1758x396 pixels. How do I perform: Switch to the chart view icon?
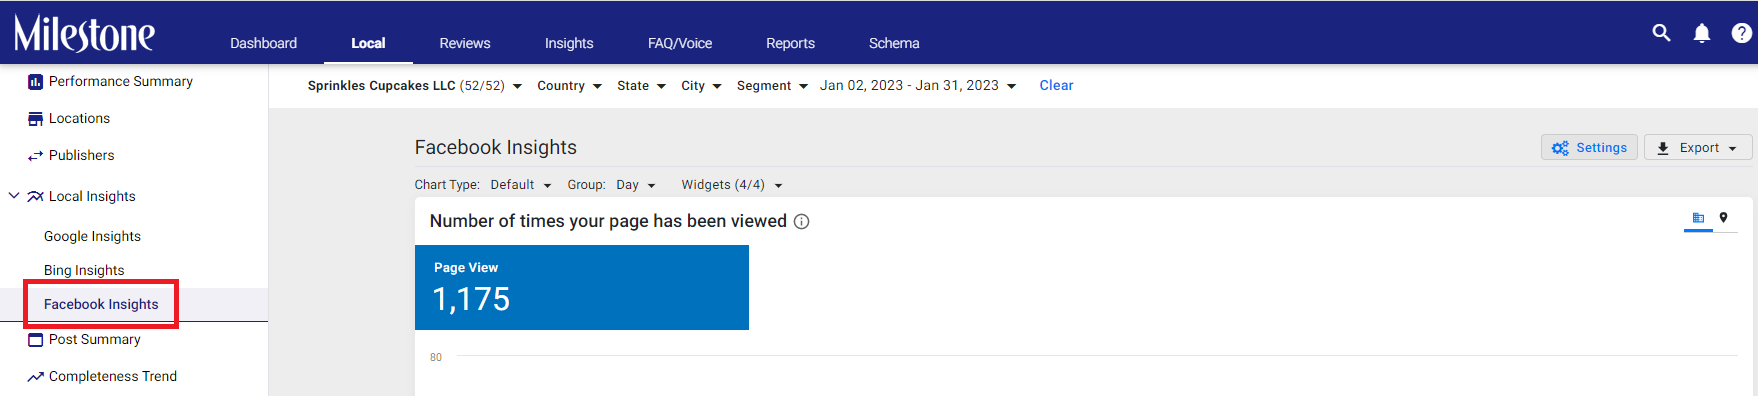1698,218
